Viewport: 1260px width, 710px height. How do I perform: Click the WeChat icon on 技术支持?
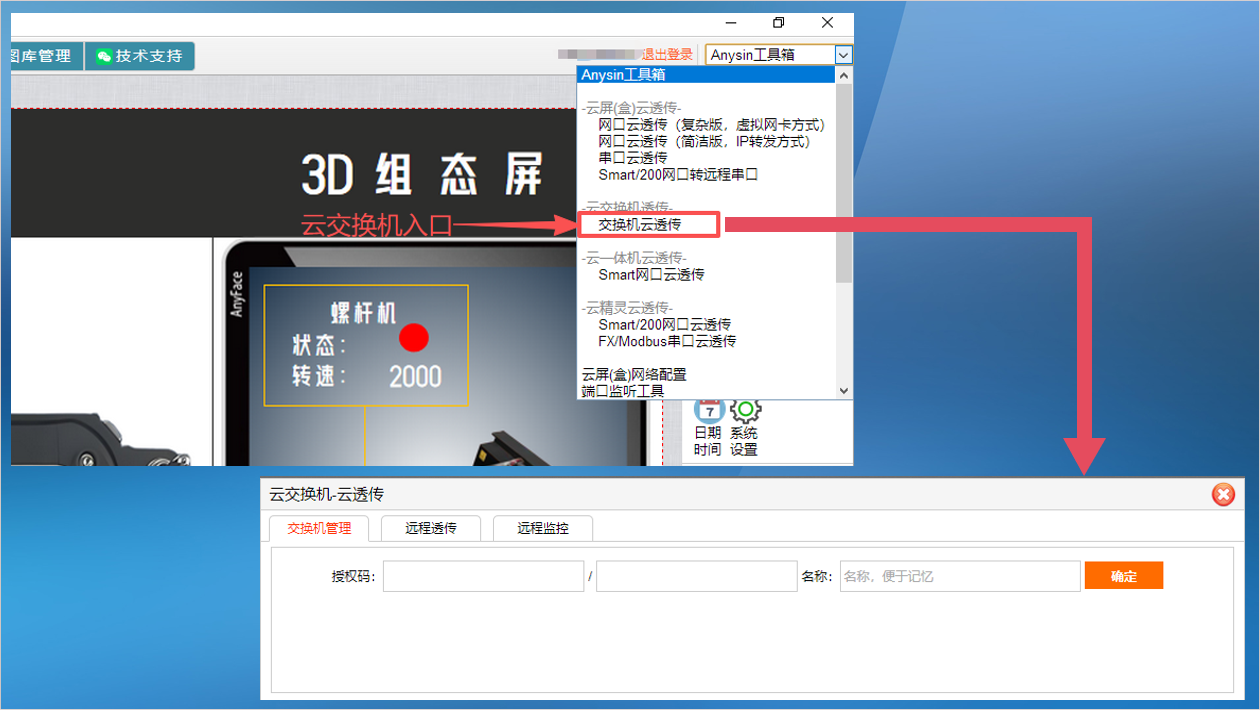(x=104, y=56)
